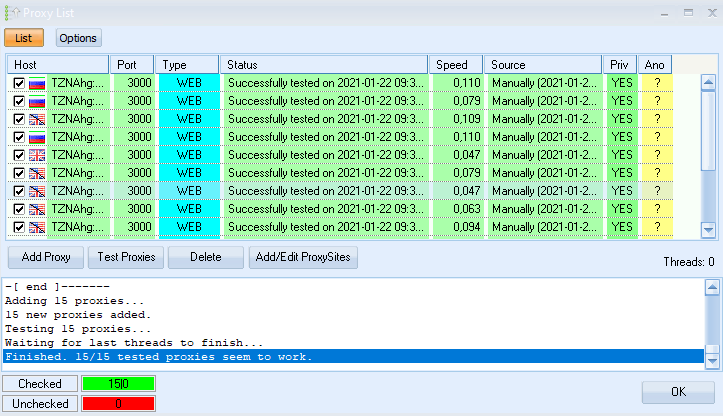Click the proxy table vertical scrollbar thumb
This screenshot has height=416, width=723.
[x=708, y=131]
